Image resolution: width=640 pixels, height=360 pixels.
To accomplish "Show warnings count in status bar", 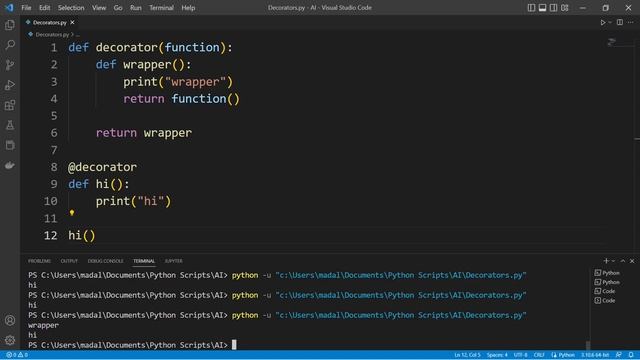I will [x=22, y=355].
